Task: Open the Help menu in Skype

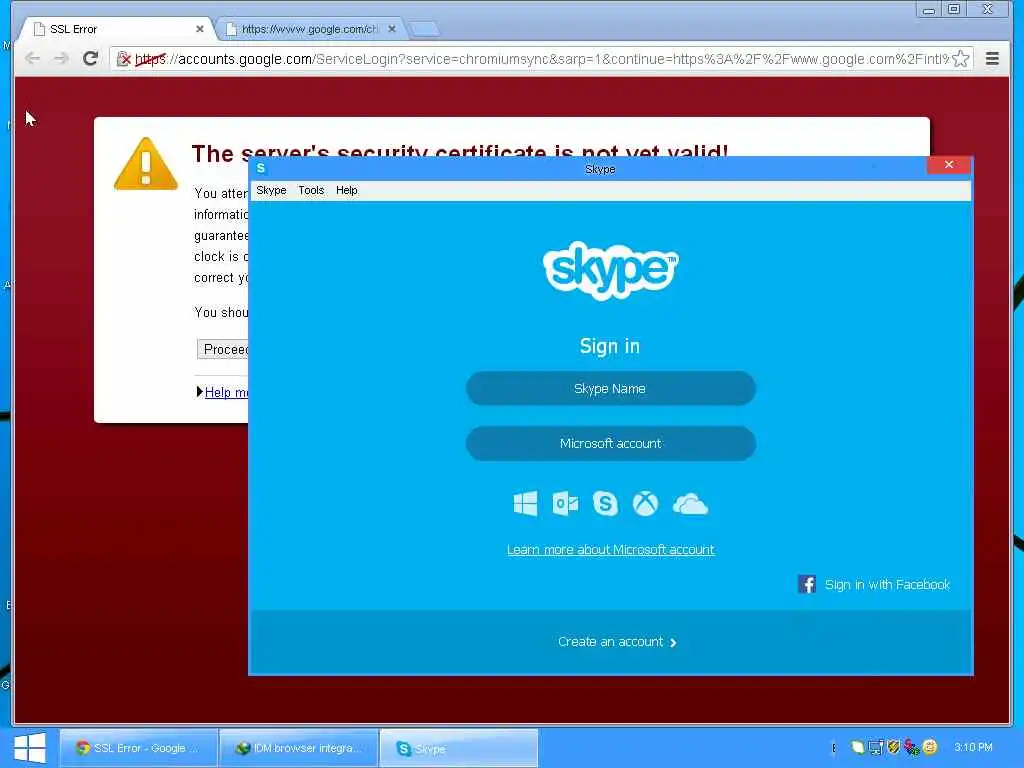Action: 347,190
